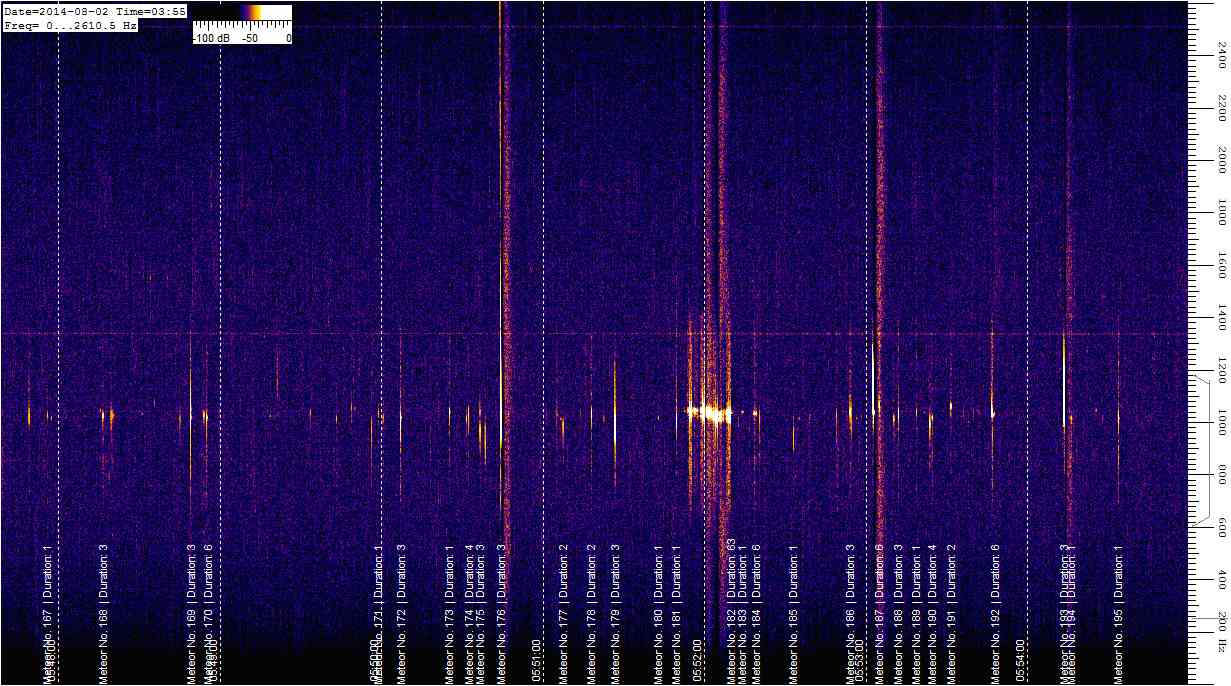Select the Meteor No. 172 label
Screen dimensions: 1231x686
coord(402,613)
